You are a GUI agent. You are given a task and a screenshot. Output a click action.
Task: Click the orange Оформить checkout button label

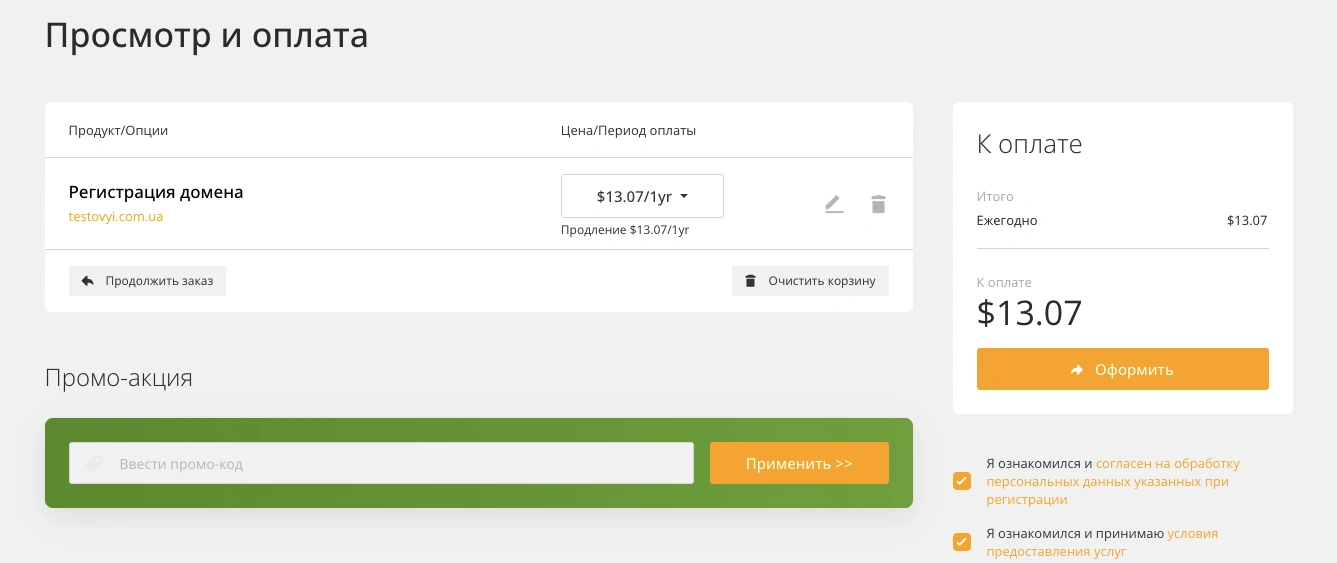point(1134,370)
